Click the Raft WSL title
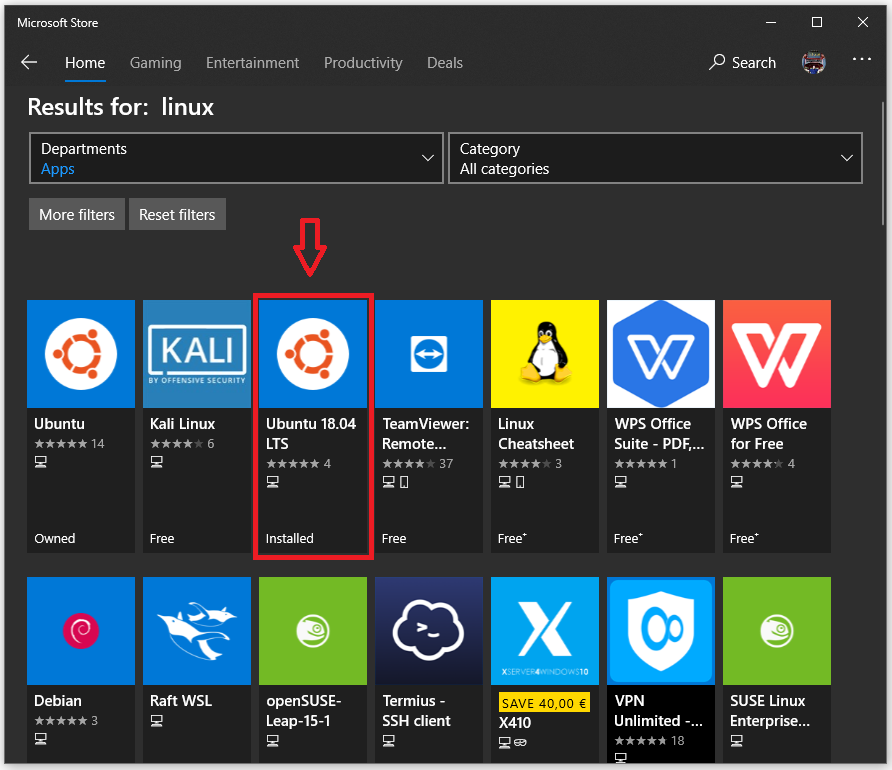The image size is (892, 770). pos(181,701)
